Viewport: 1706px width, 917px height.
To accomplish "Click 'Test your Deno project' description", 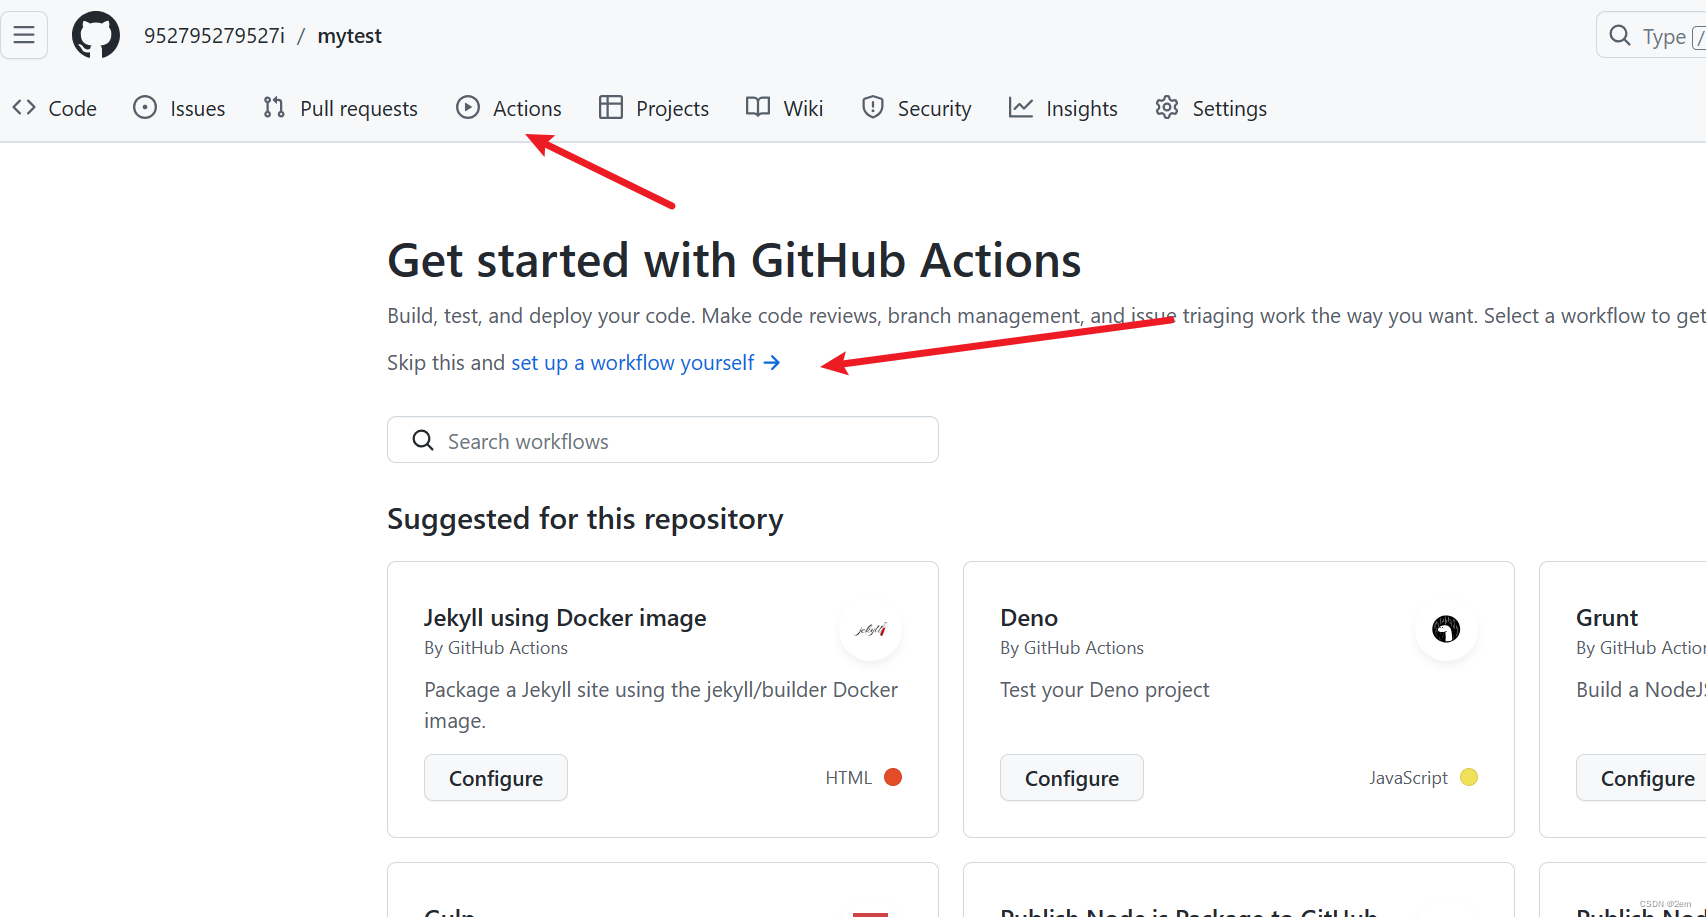I will coord(1105,690).
